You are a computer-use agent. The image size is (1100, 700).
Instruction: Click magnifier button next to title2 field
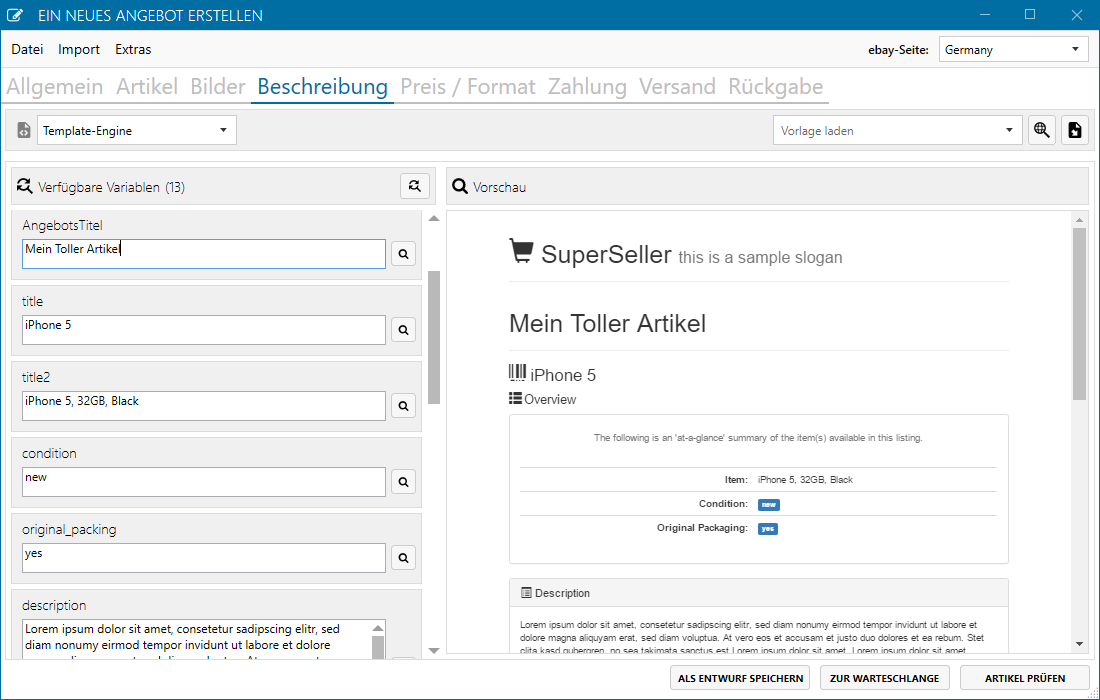(x=403, y=405)
